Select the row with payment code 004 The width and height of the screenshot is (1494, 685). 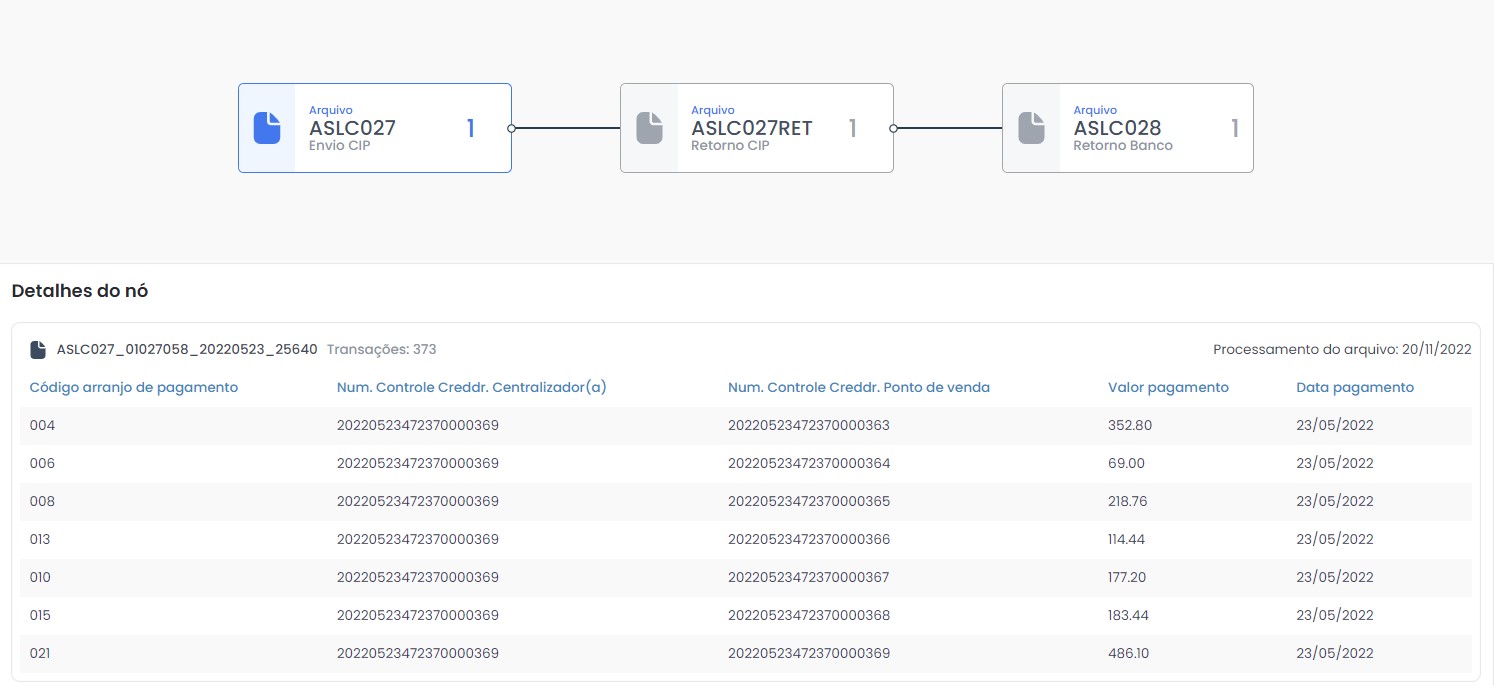[745, 425]
